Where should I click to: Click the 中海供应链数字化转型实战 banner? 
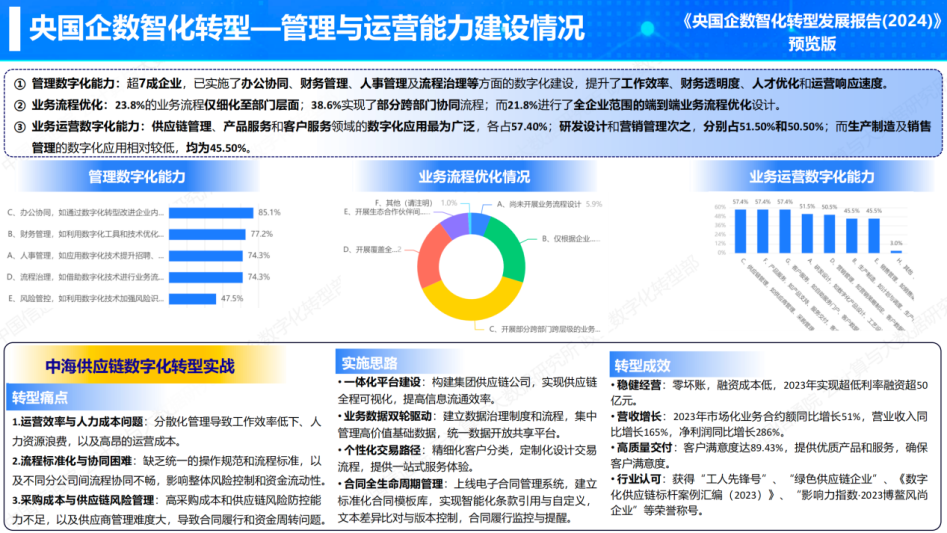pos(139,366)
